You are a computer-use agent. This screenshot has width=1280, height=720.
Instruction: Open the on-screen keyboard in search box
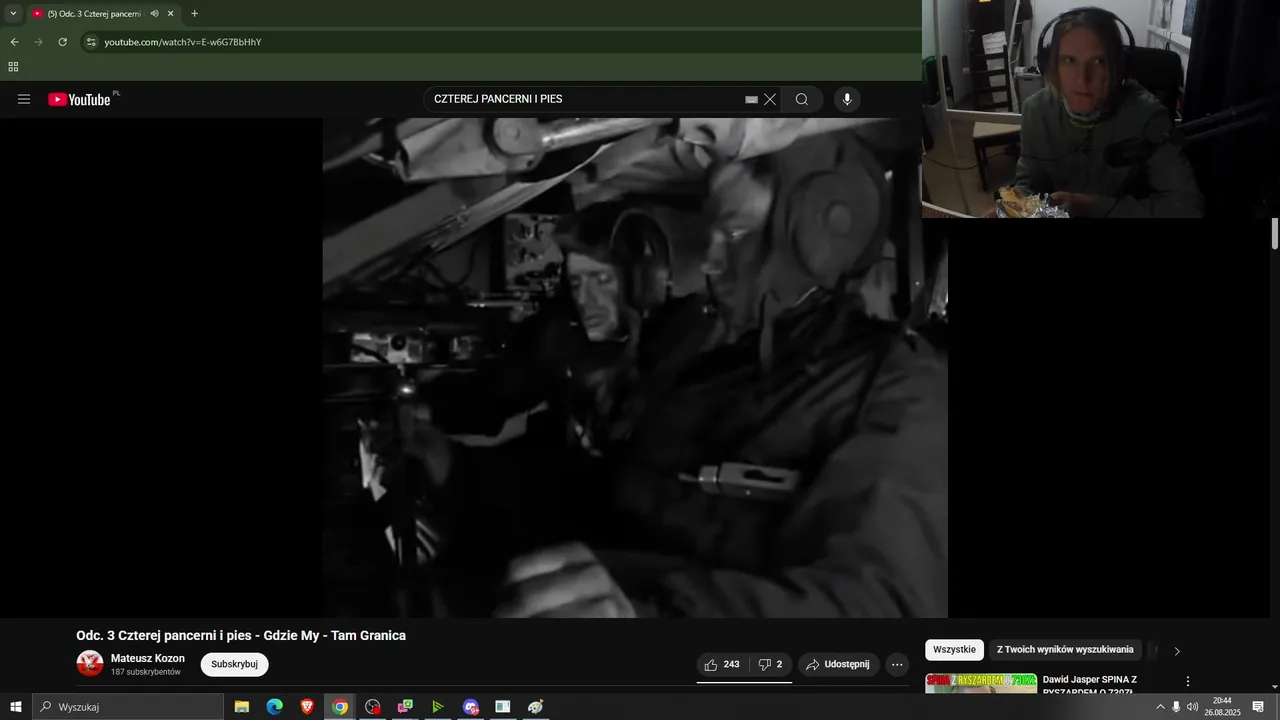point(751,100)
